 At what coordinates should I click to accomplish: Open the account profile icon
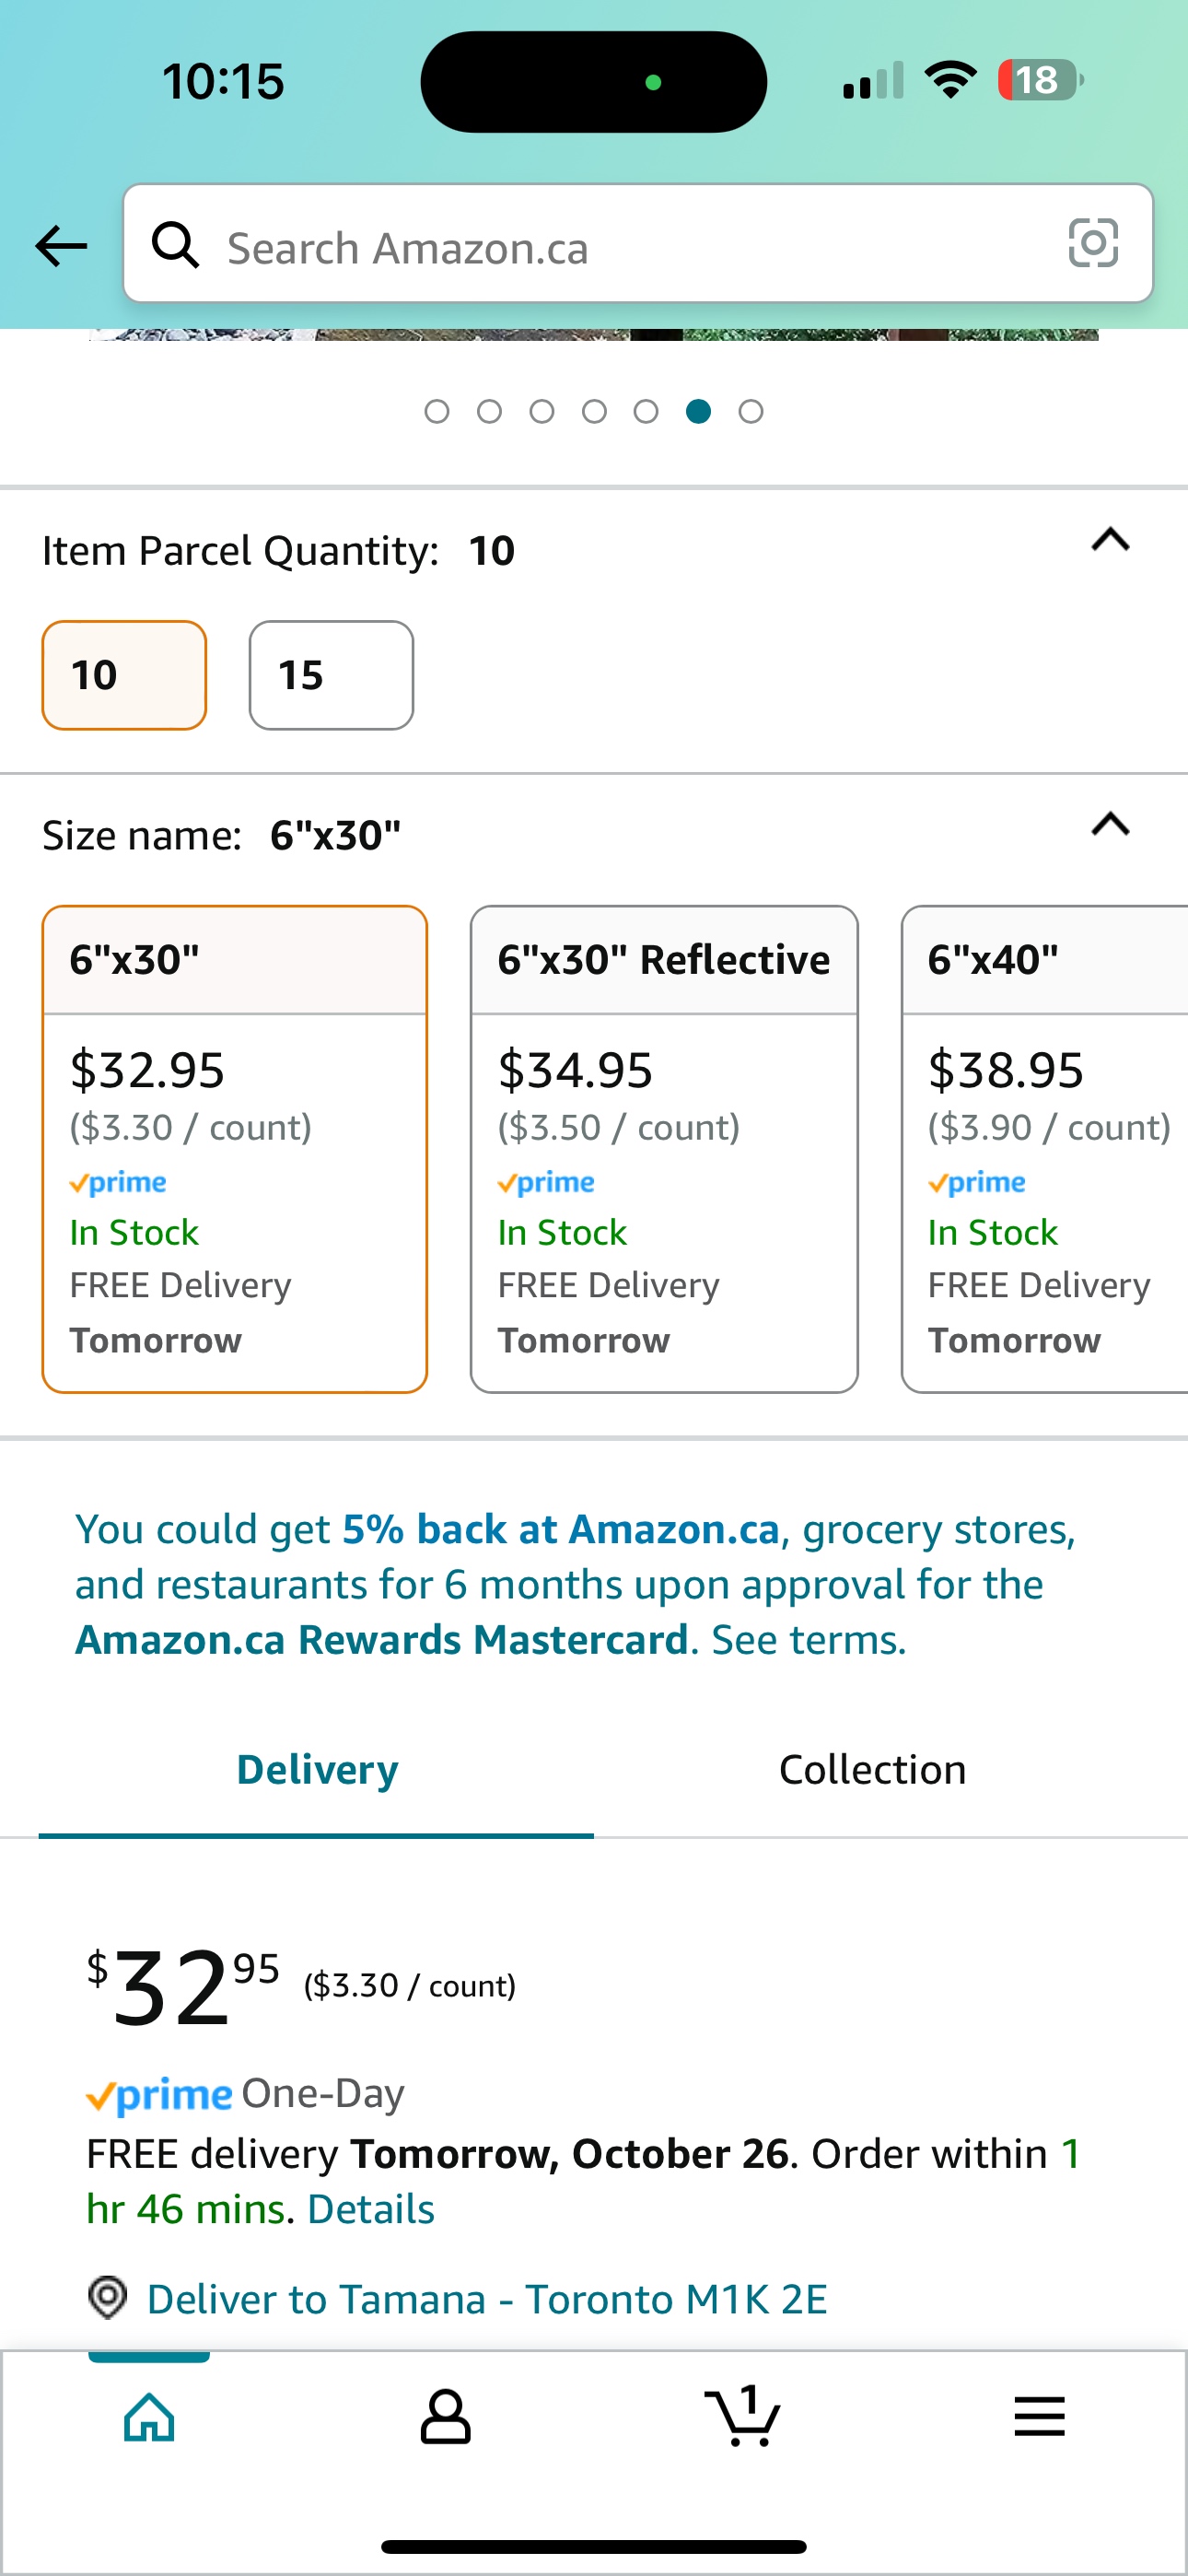(x=445, y=2417)
